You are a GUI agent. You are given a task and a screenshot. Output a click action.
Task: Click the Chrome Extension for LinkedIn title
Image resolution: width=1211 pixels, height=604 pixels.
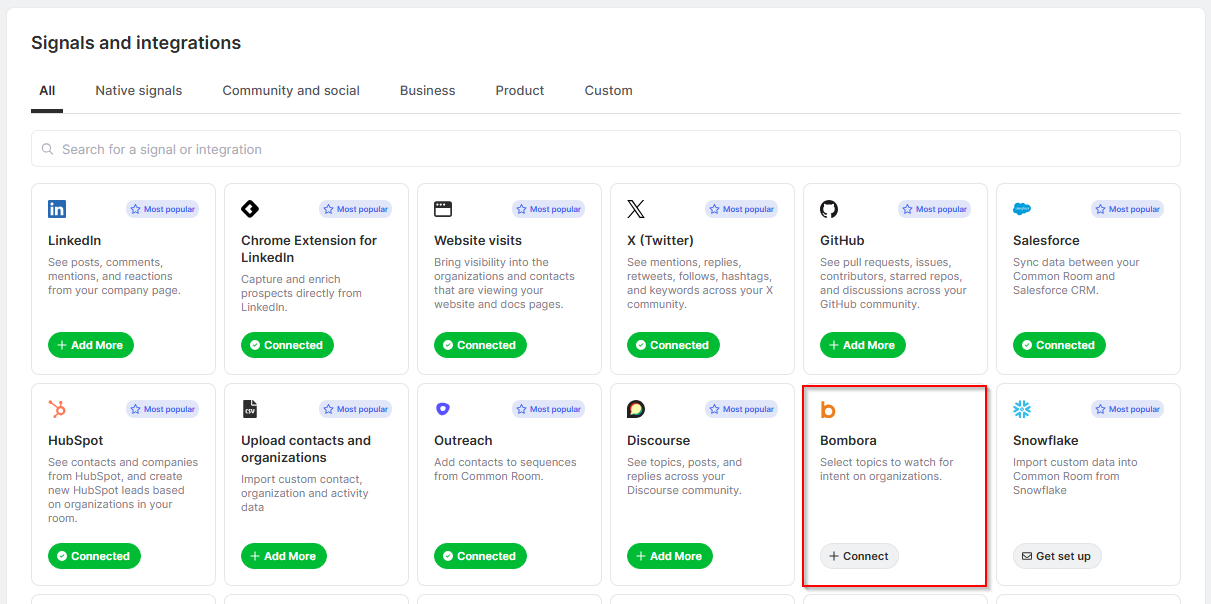click(x=309, y=249)
